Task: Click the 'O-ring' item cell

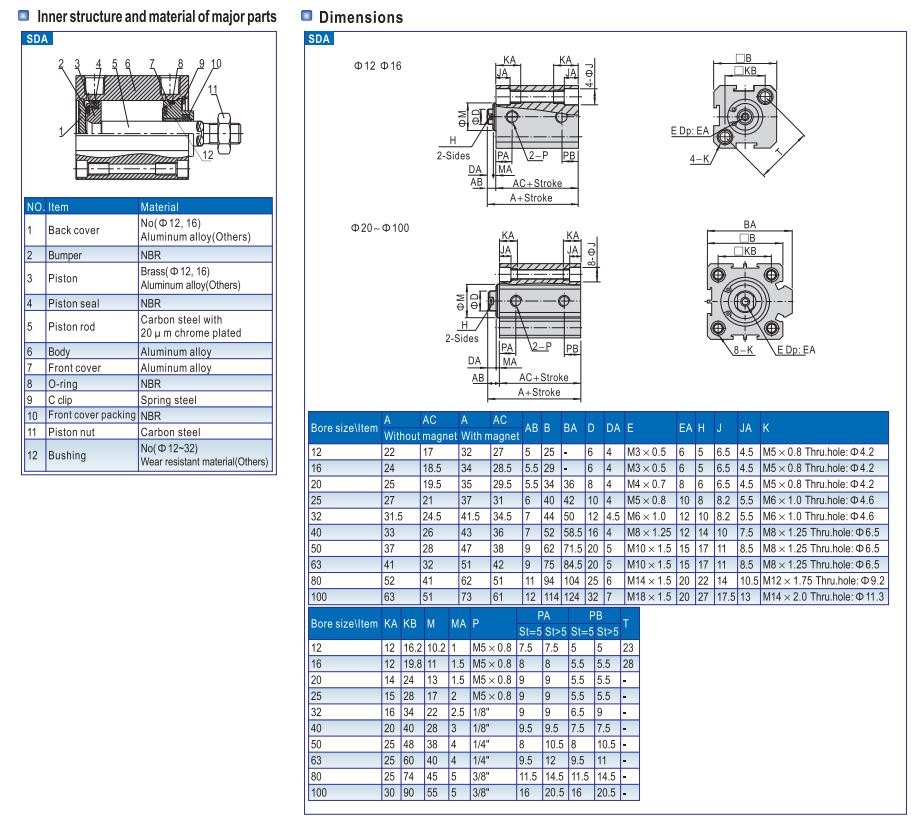Action: (x=92, y=383)
